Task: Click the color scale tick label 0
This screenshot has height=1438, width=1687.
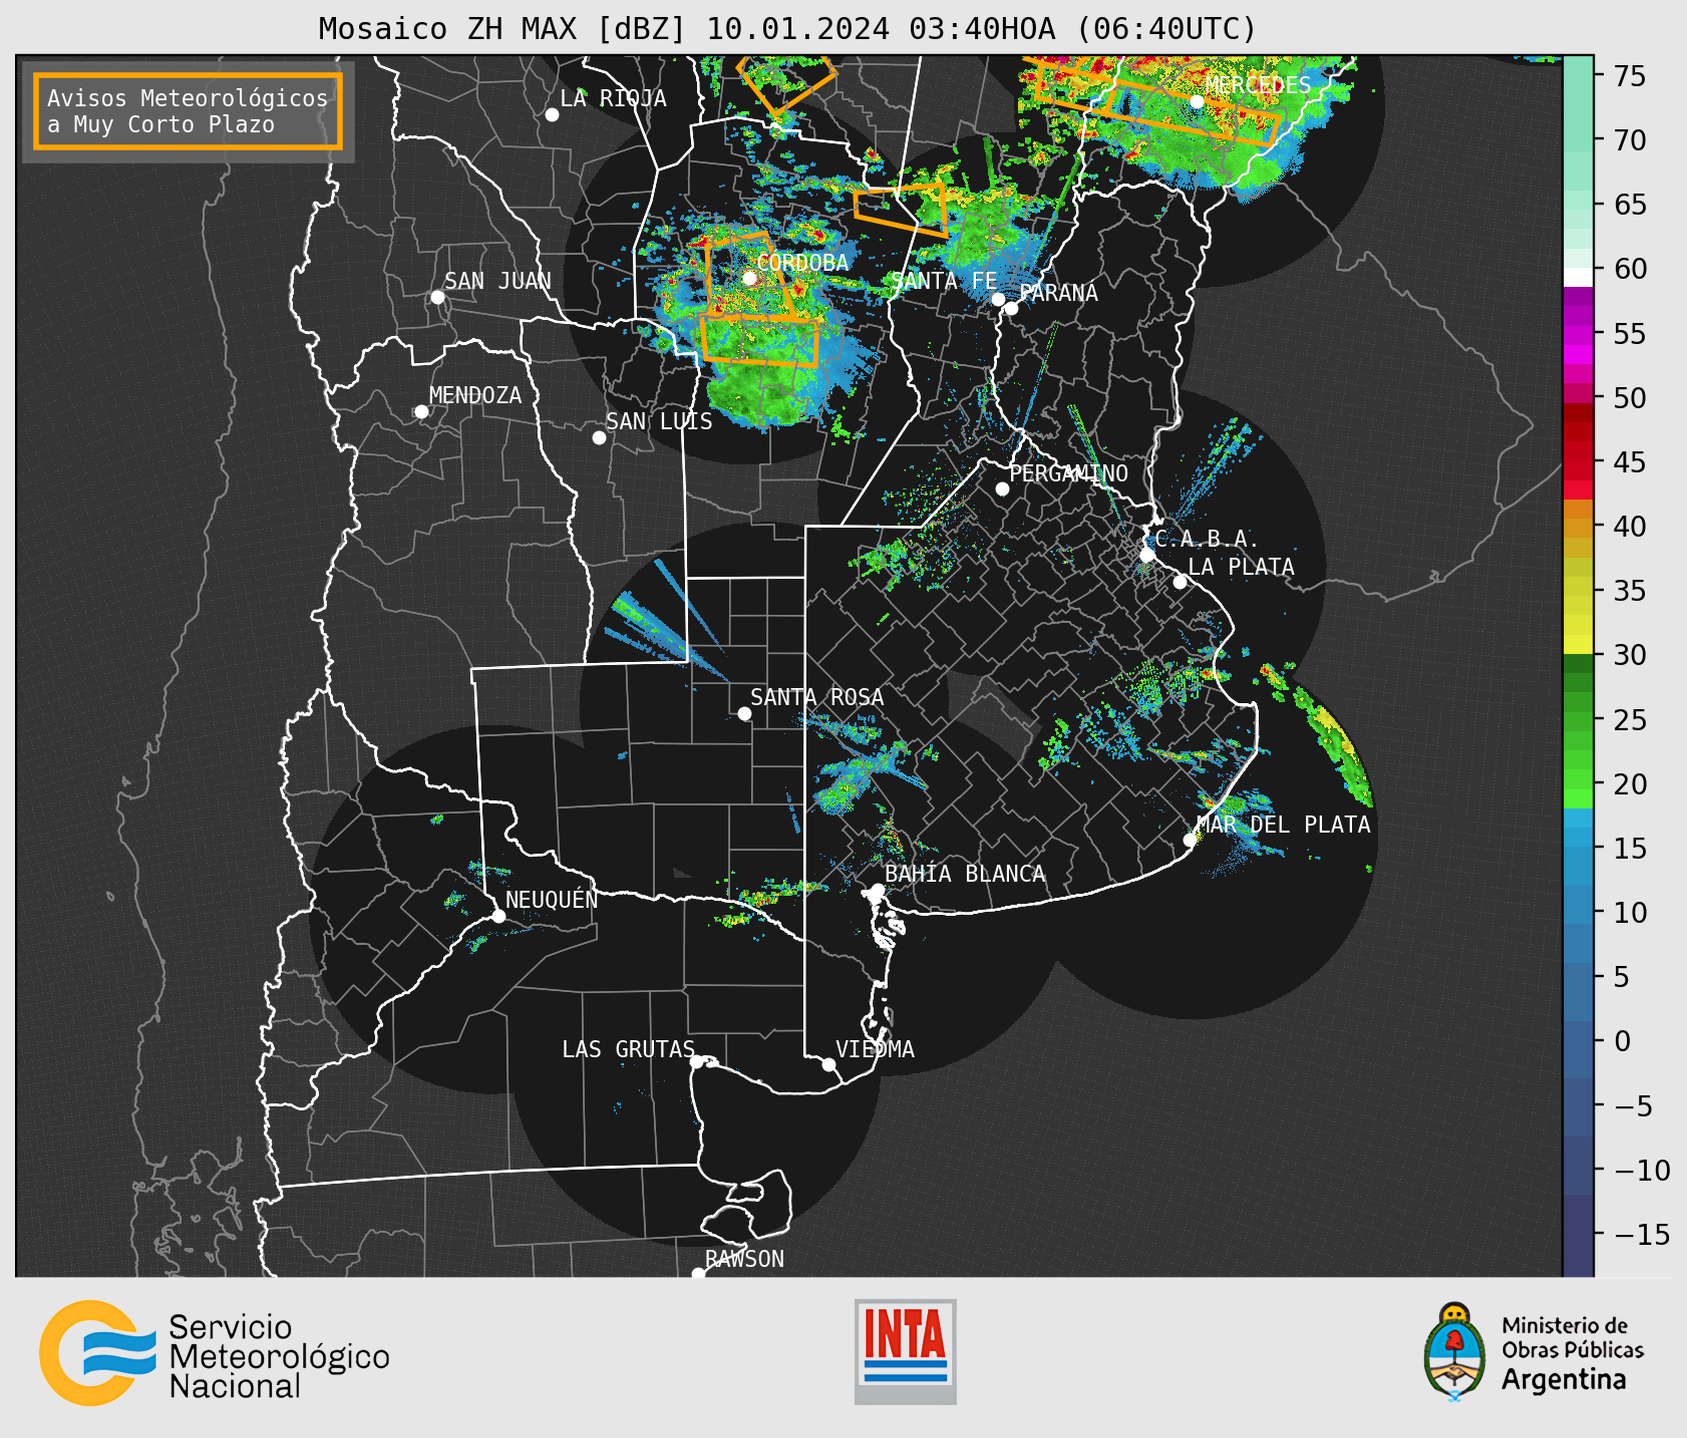Action: (x=1621, y=1042)
